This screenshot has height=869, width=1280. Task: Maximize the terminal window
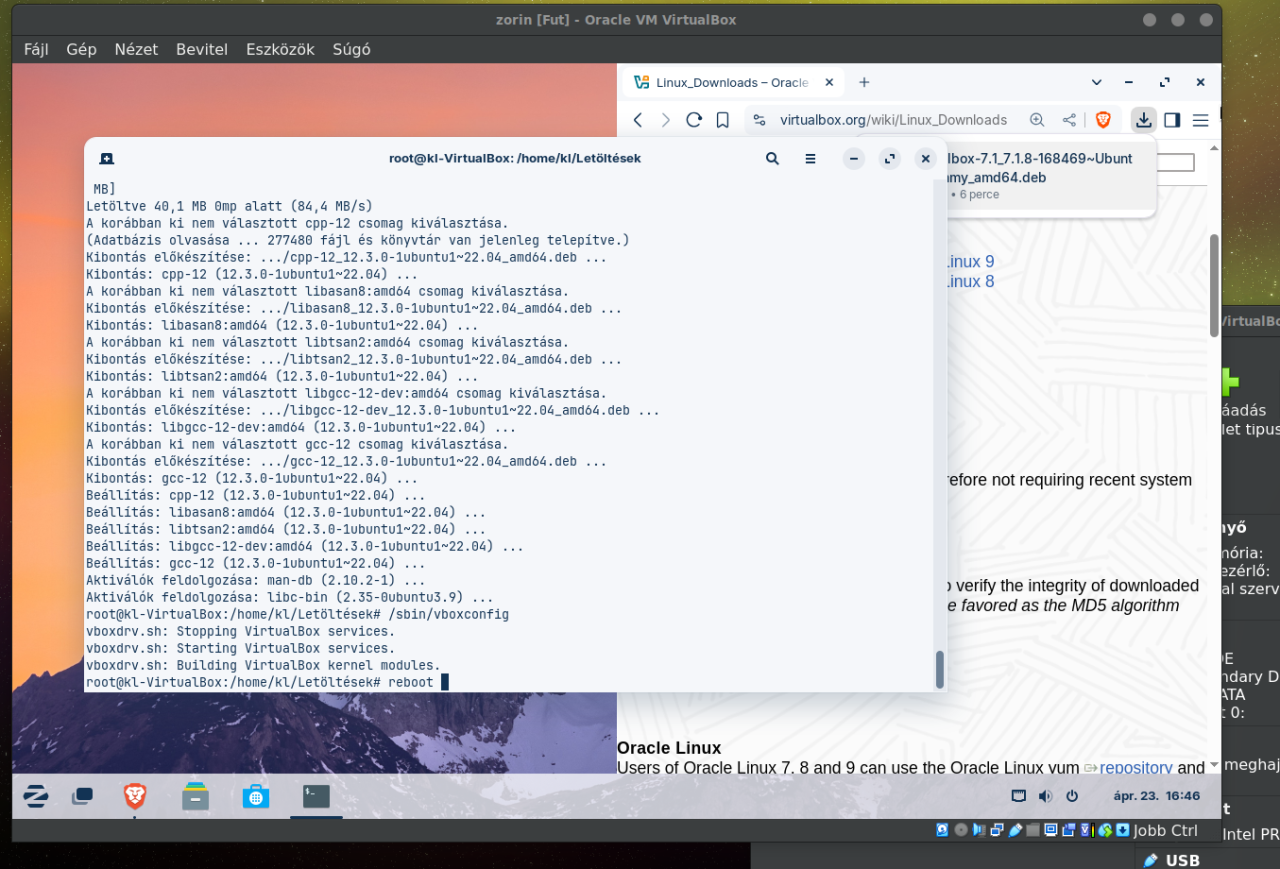889,158
